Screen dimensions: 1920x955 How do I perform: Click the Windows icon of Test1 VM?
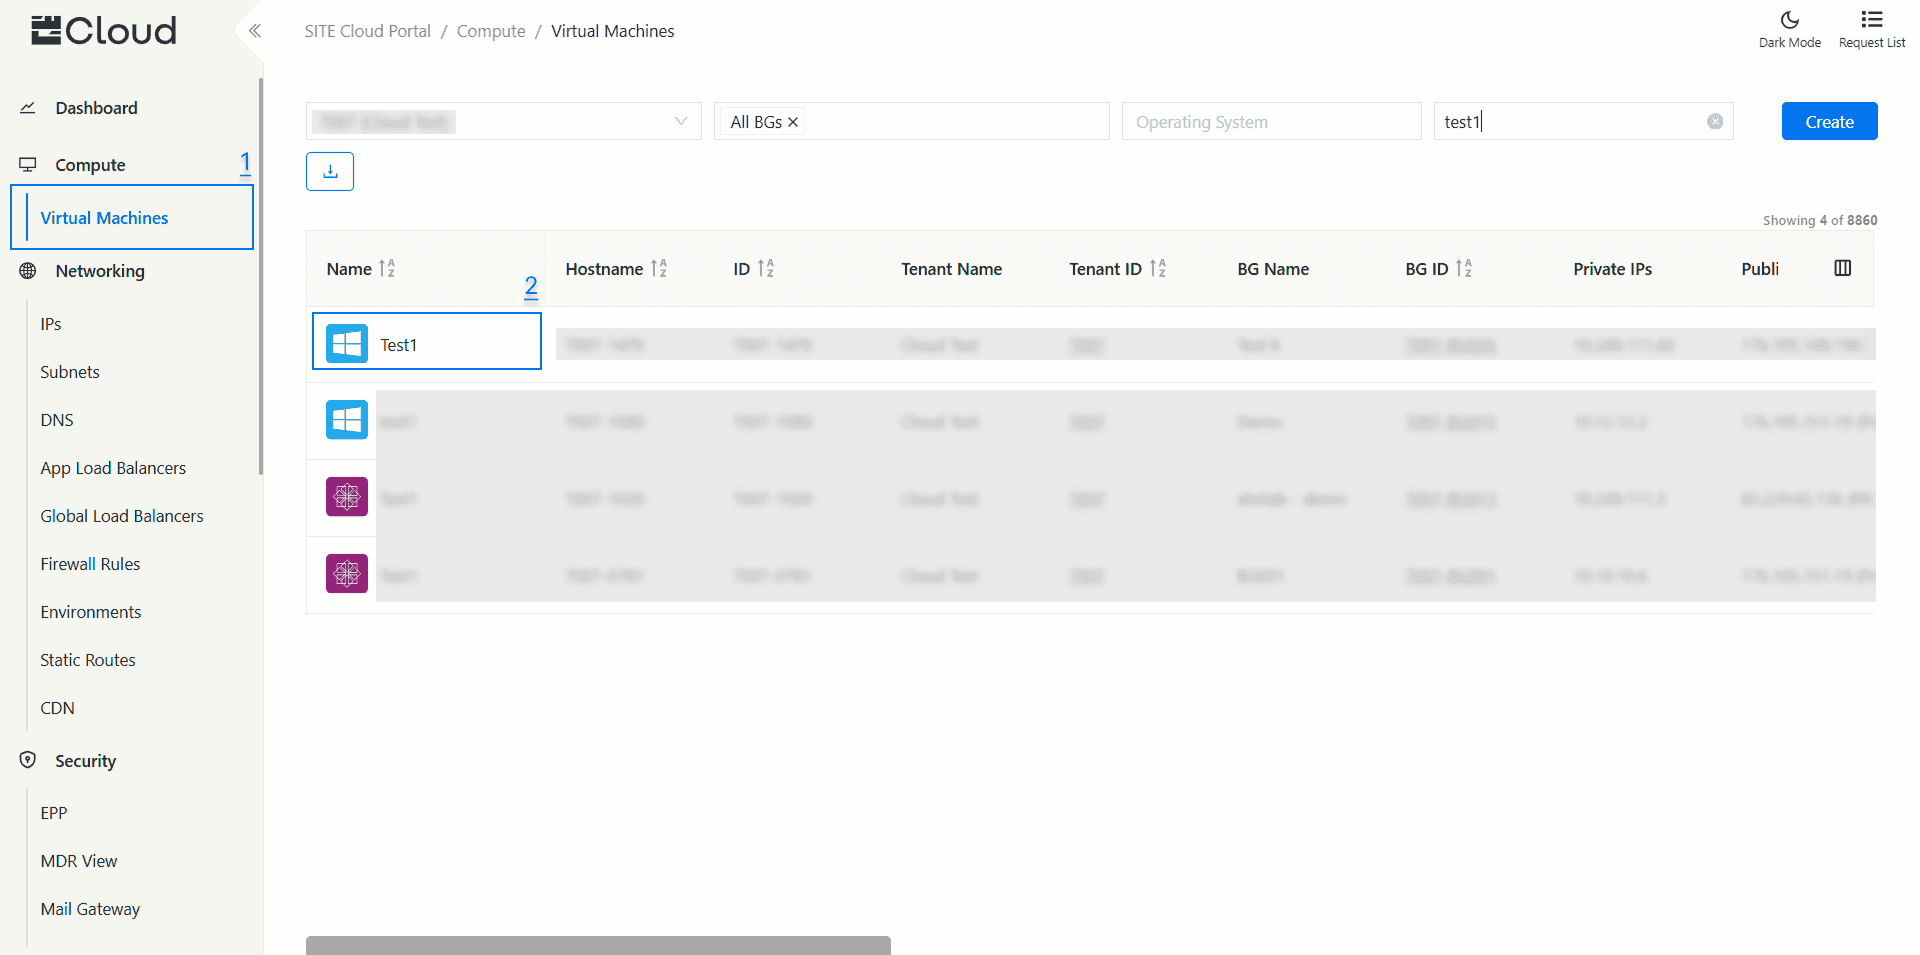pos(347,344)
